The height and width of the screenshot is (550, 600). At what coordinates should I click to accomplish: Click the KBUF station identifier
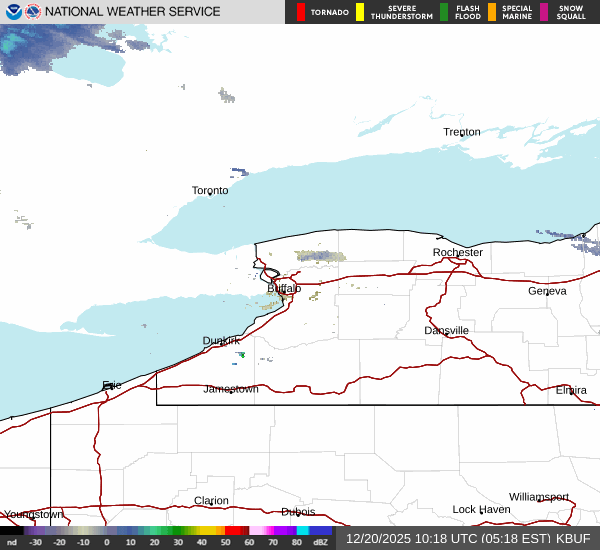pos(573,538)
